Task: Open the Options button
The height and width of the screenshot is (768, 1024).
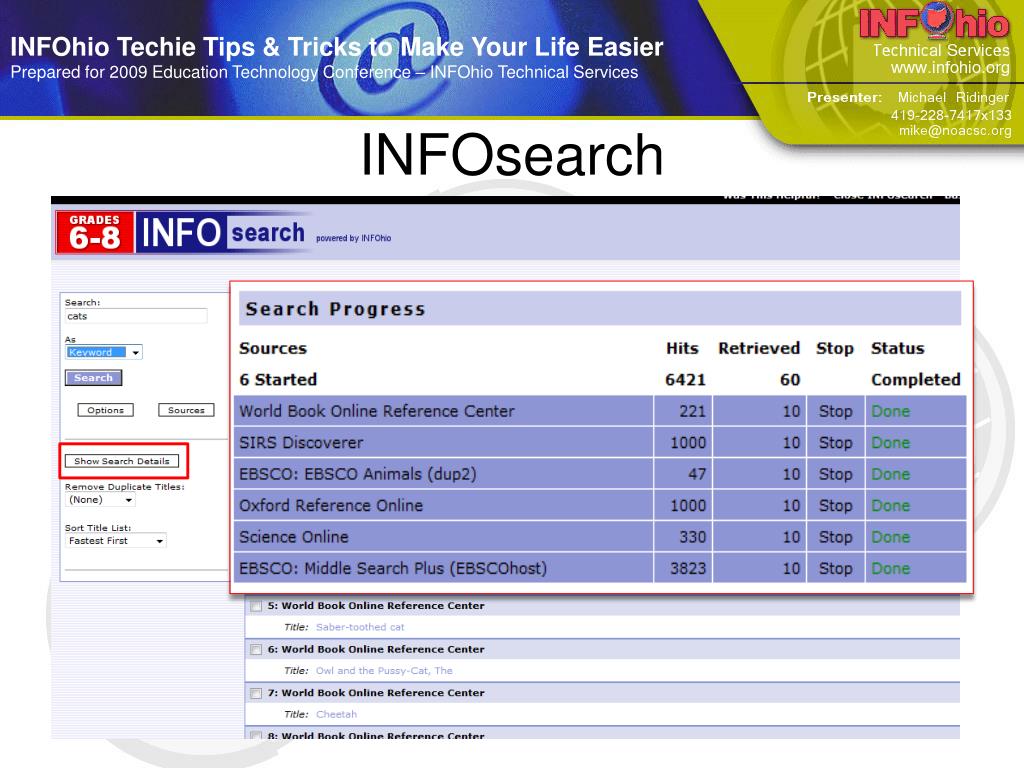Action: [x=106, y=410]
